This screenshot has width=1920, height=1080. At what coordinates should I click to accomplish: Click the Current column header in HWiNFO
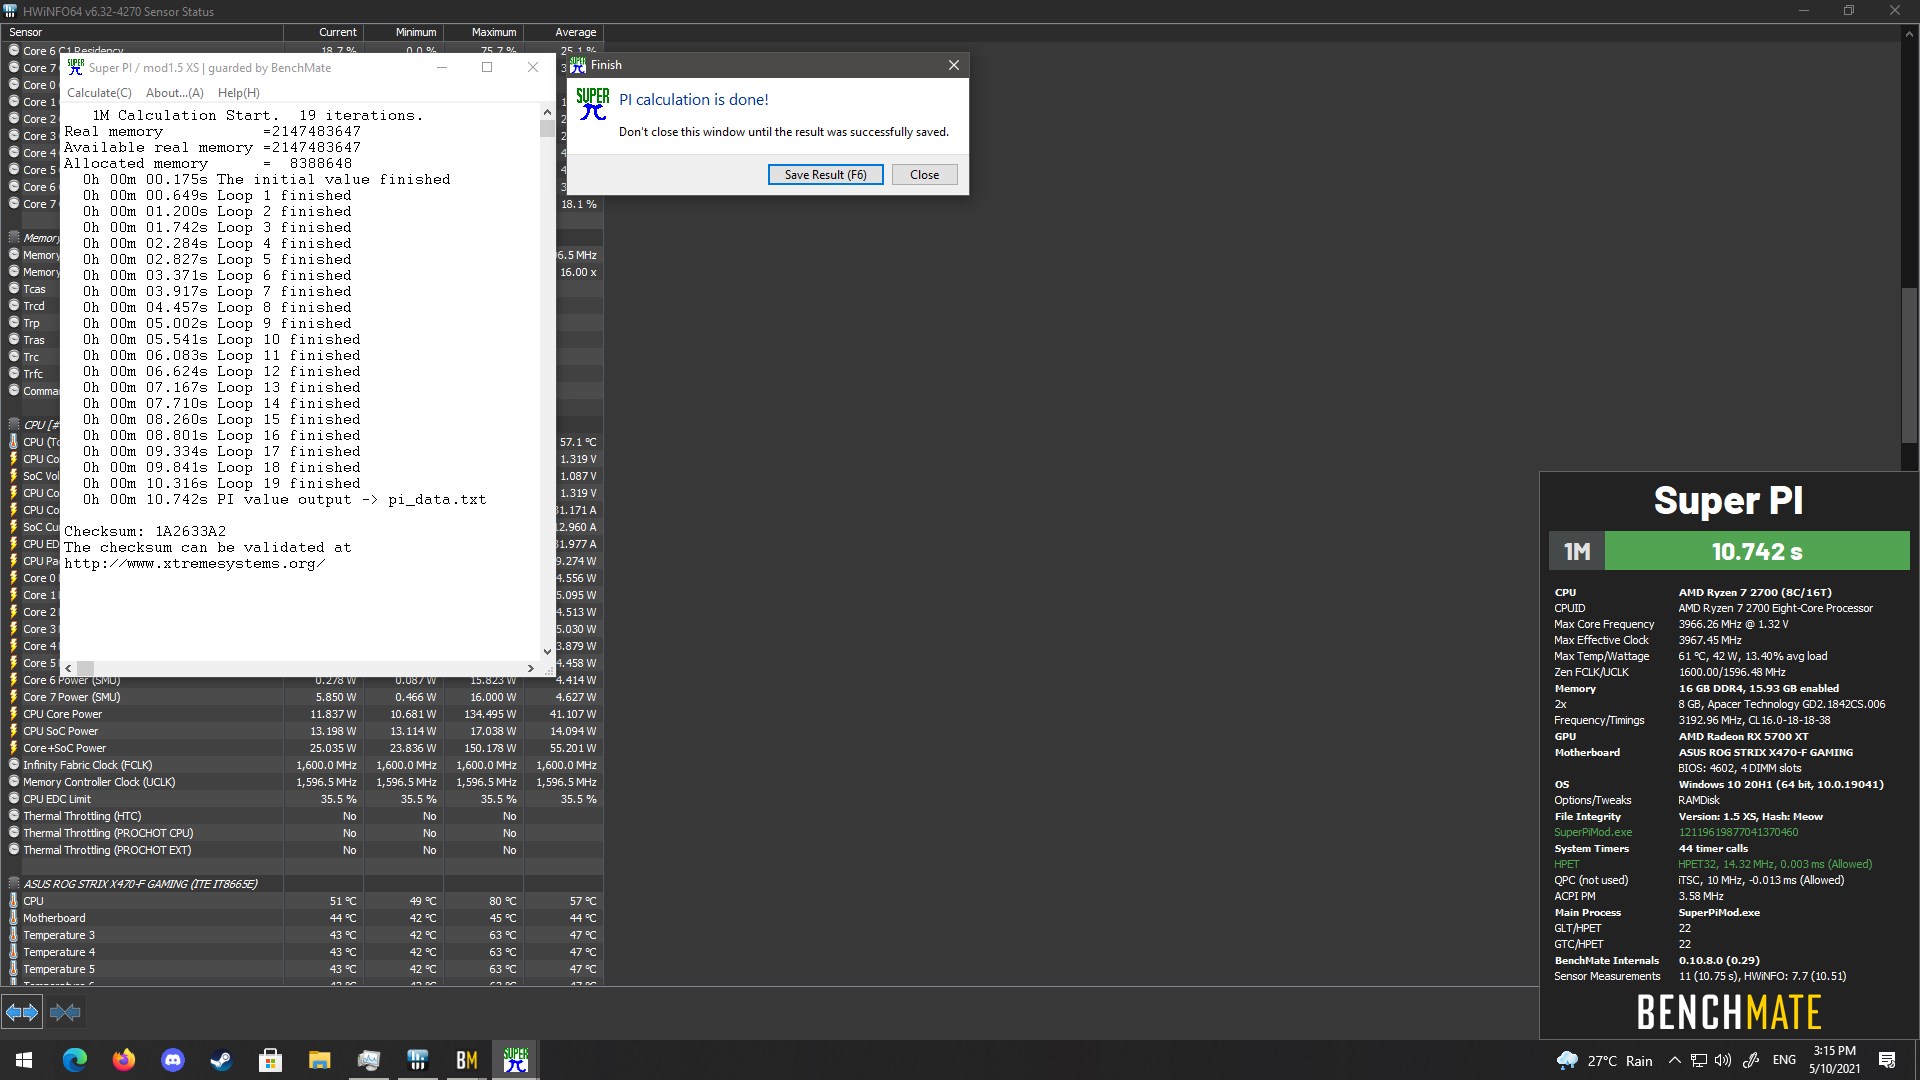(x=324, y=32)
